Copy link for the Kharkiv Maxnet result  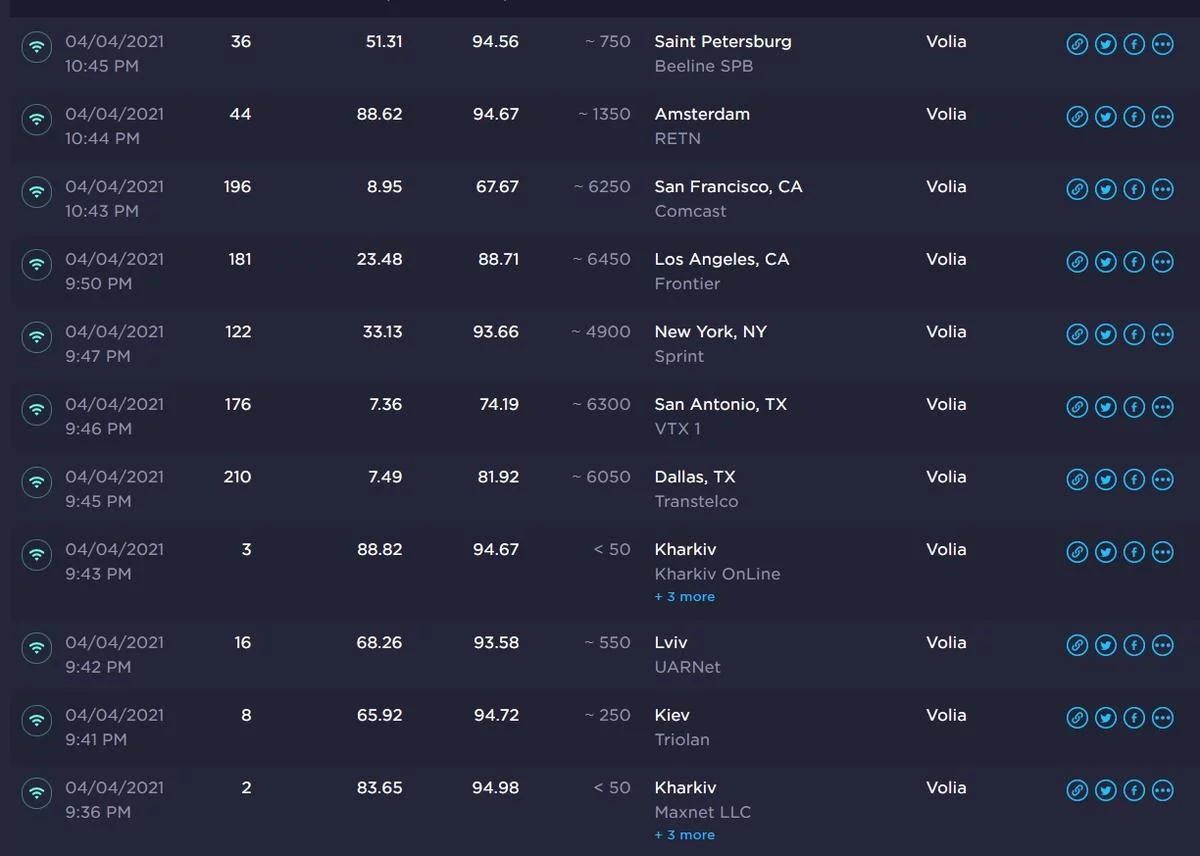(1077, 791)
